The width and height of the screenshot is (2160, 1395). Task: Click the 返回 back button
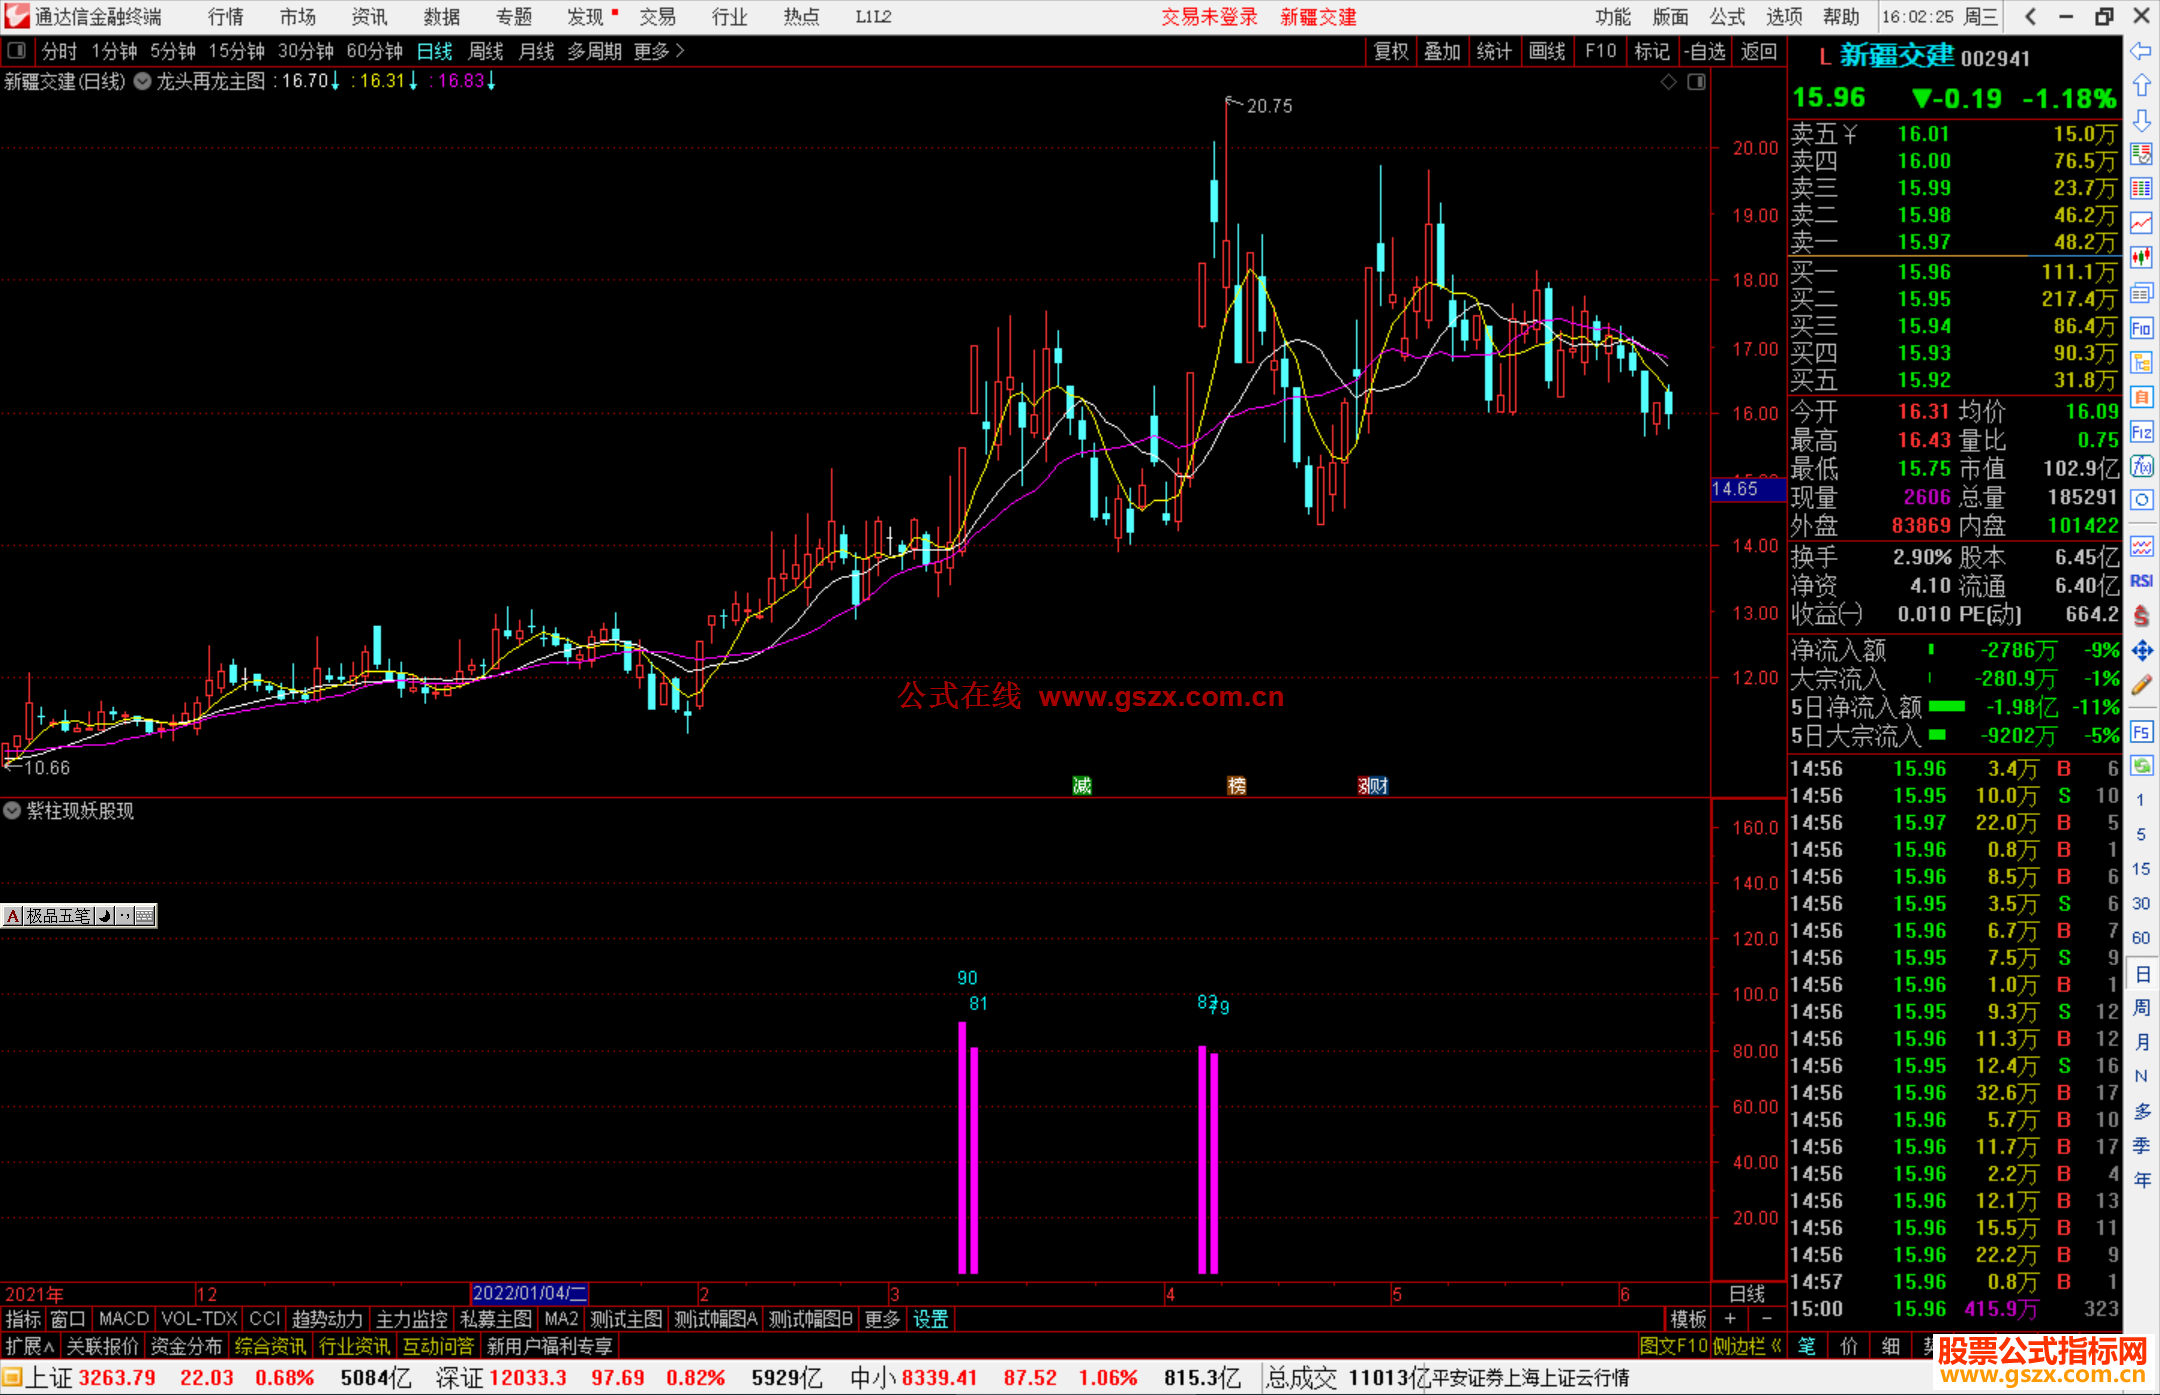(x=1759, y=51)
